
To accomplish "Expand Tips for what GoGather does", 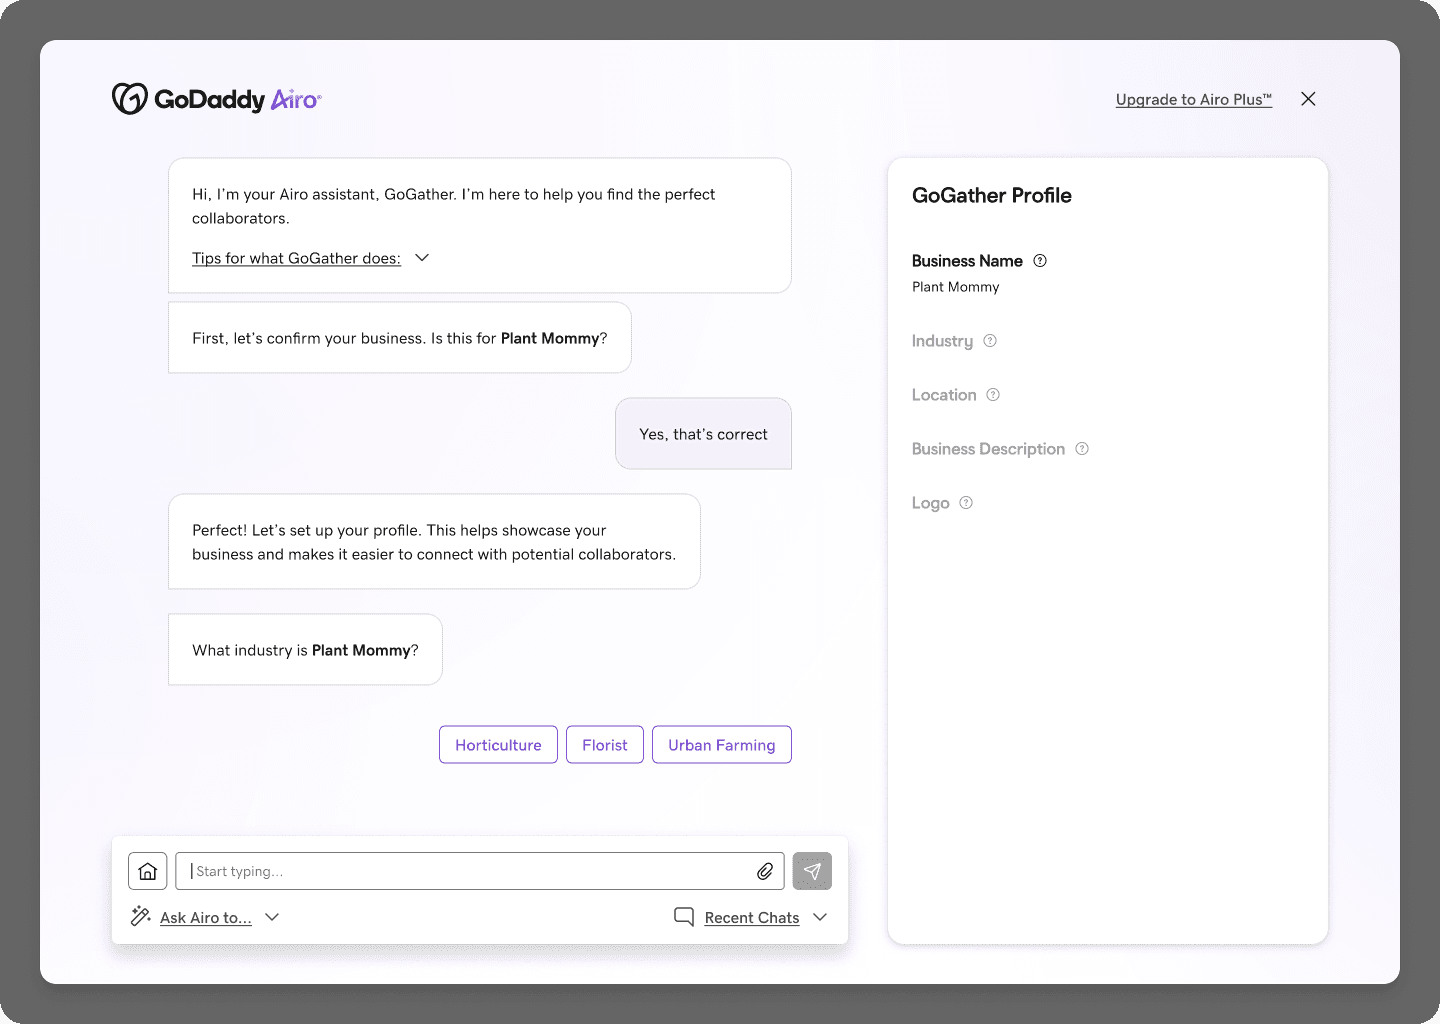I will [296, 258].
